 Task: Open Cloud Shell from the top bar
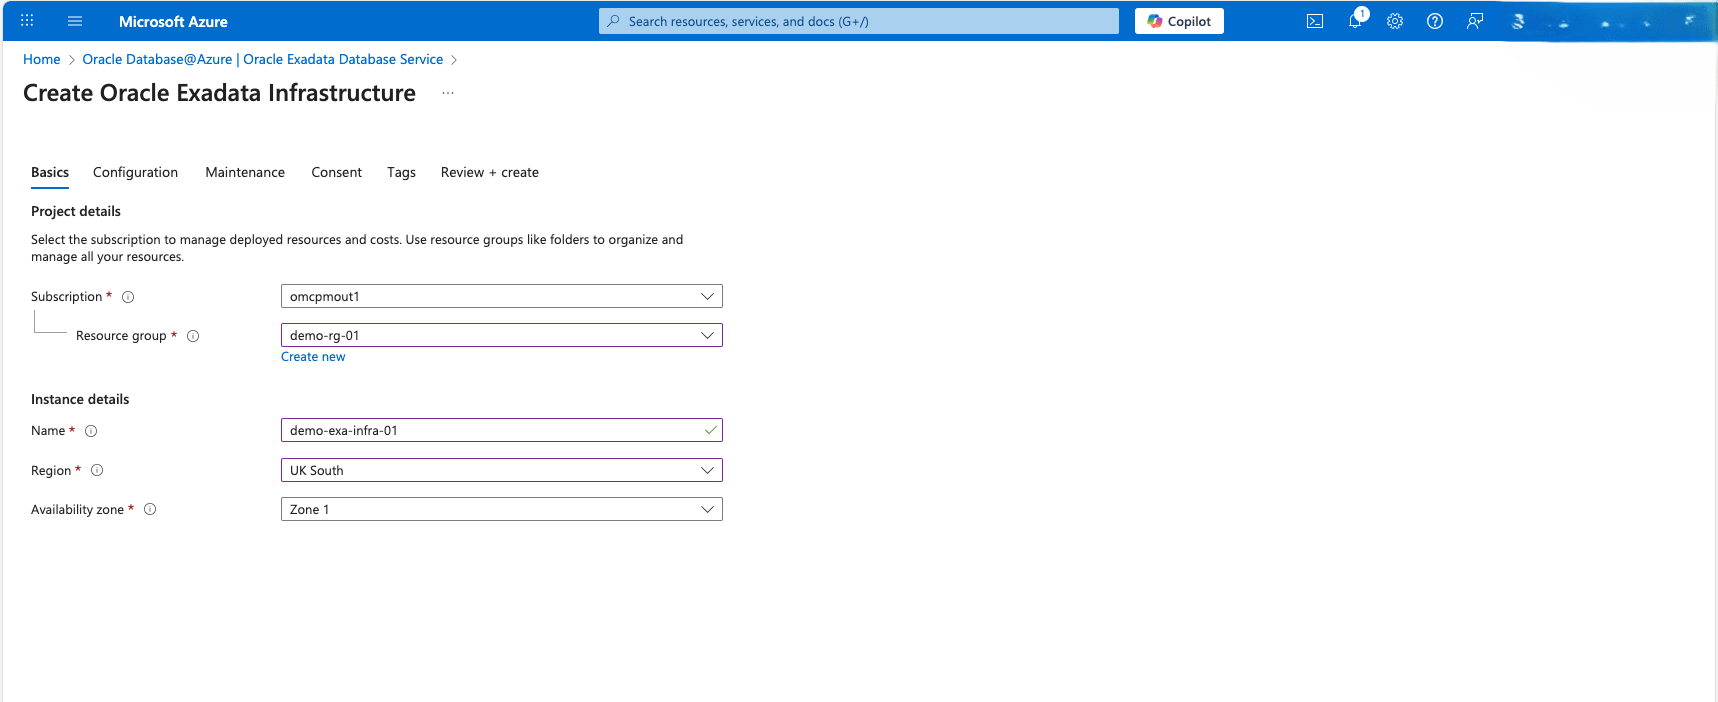pyautogui.click(x=1315, y=21)
